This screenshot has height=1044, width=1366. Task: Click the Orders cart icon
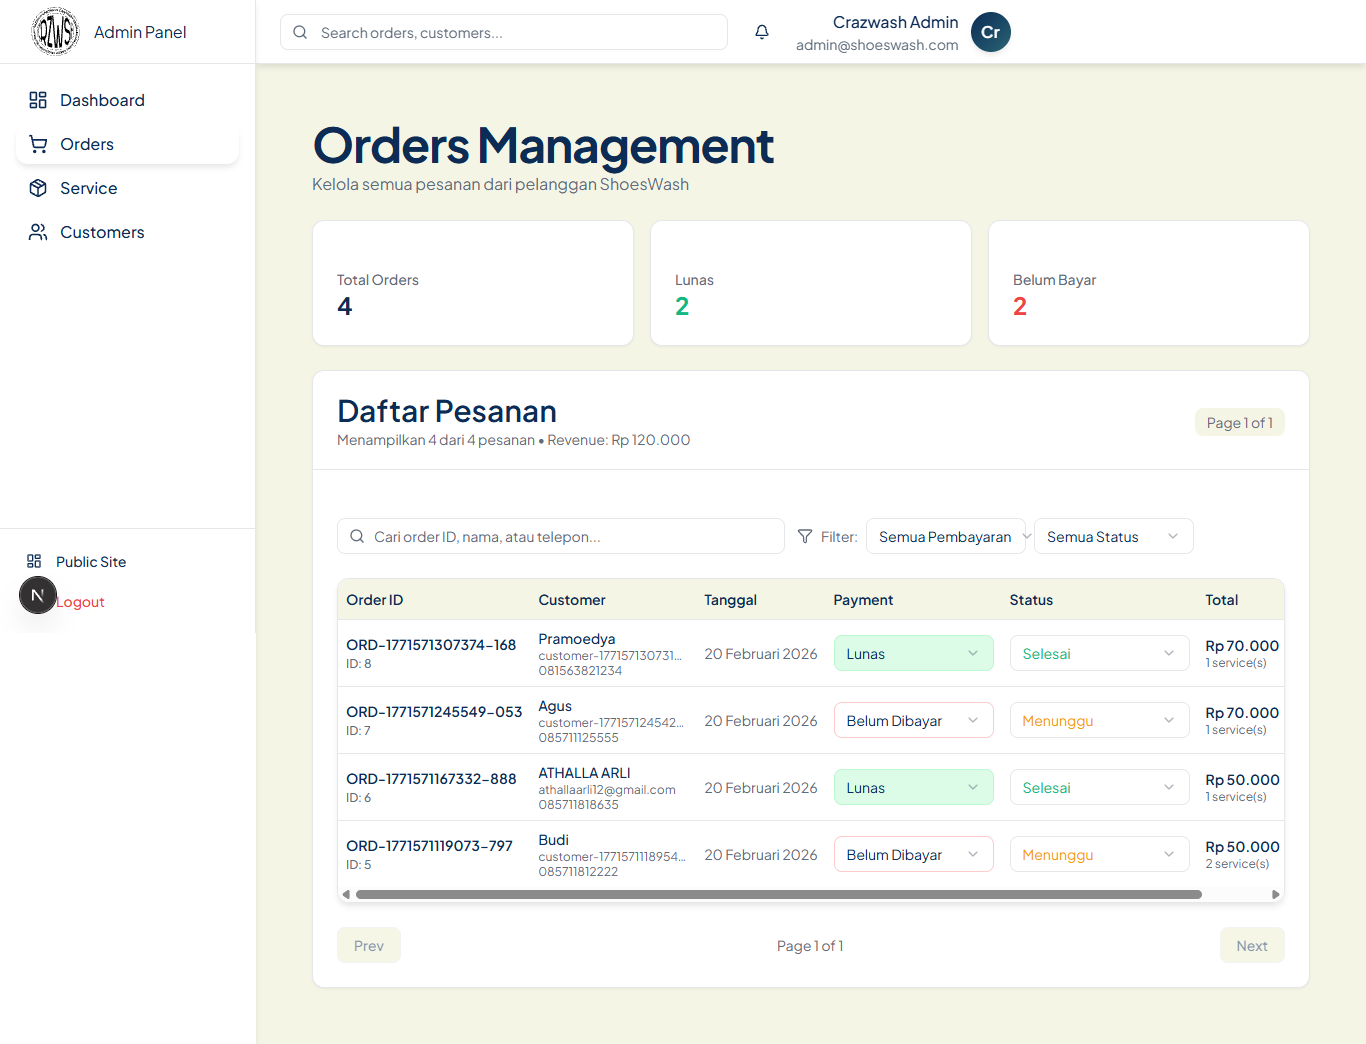point(38,144)
